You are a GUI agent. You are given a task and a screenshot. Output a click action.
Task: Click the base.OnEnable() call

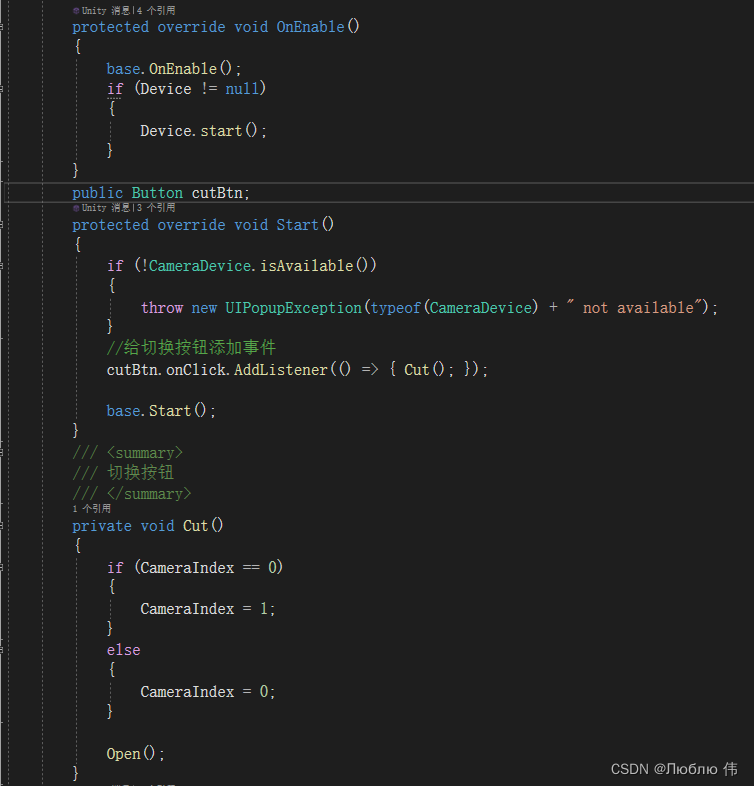click(173, 69)
